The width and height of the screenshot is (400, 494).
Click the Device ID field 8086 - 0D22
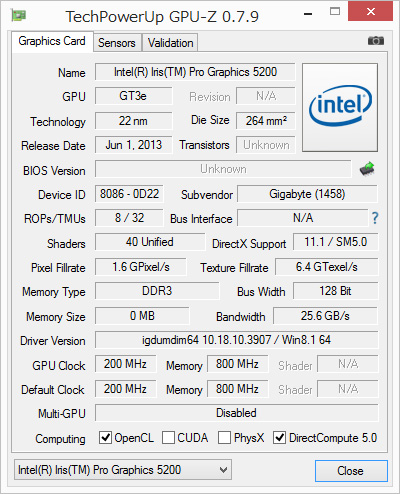pyautogui.click(x=129, y=194)
